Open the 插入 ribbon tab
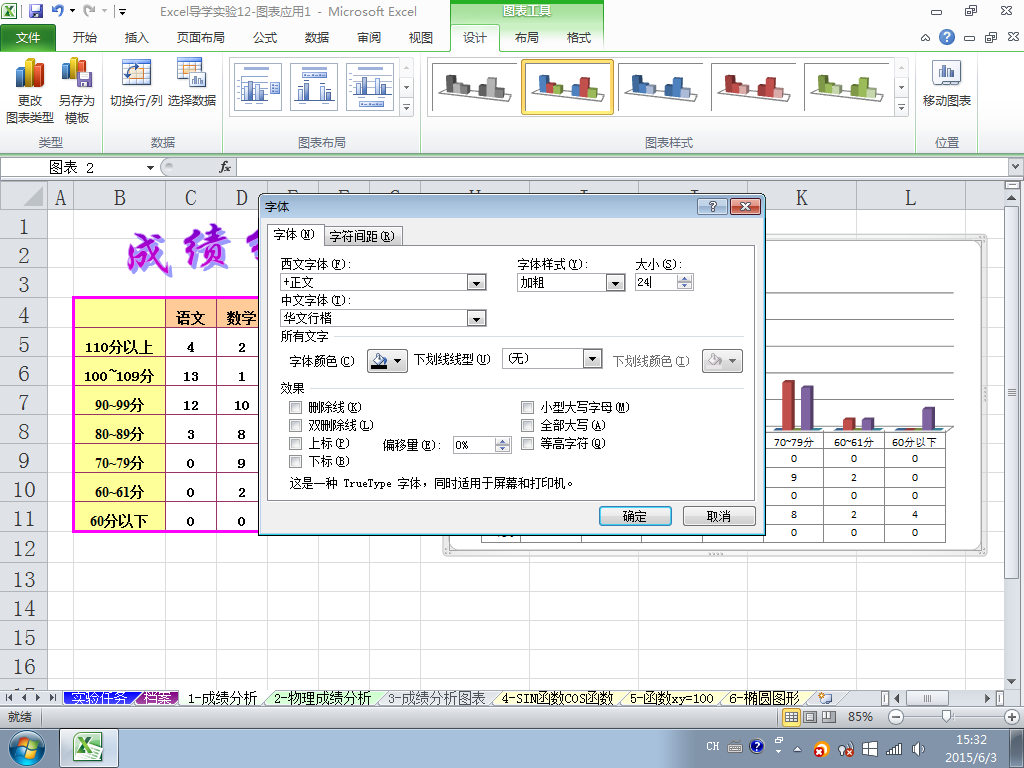The height and width of the screenshot is (768, 1024). (136, 38)
